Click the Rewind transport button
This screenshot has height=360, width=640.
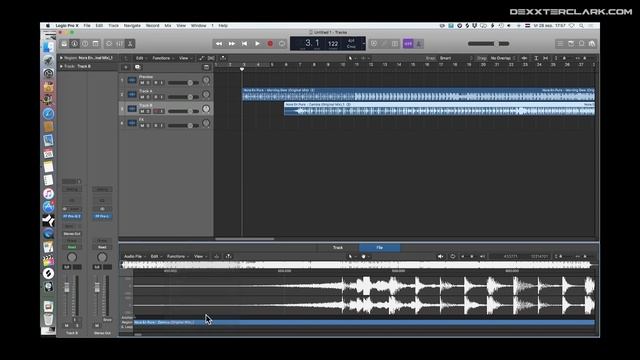click(219, 44)
